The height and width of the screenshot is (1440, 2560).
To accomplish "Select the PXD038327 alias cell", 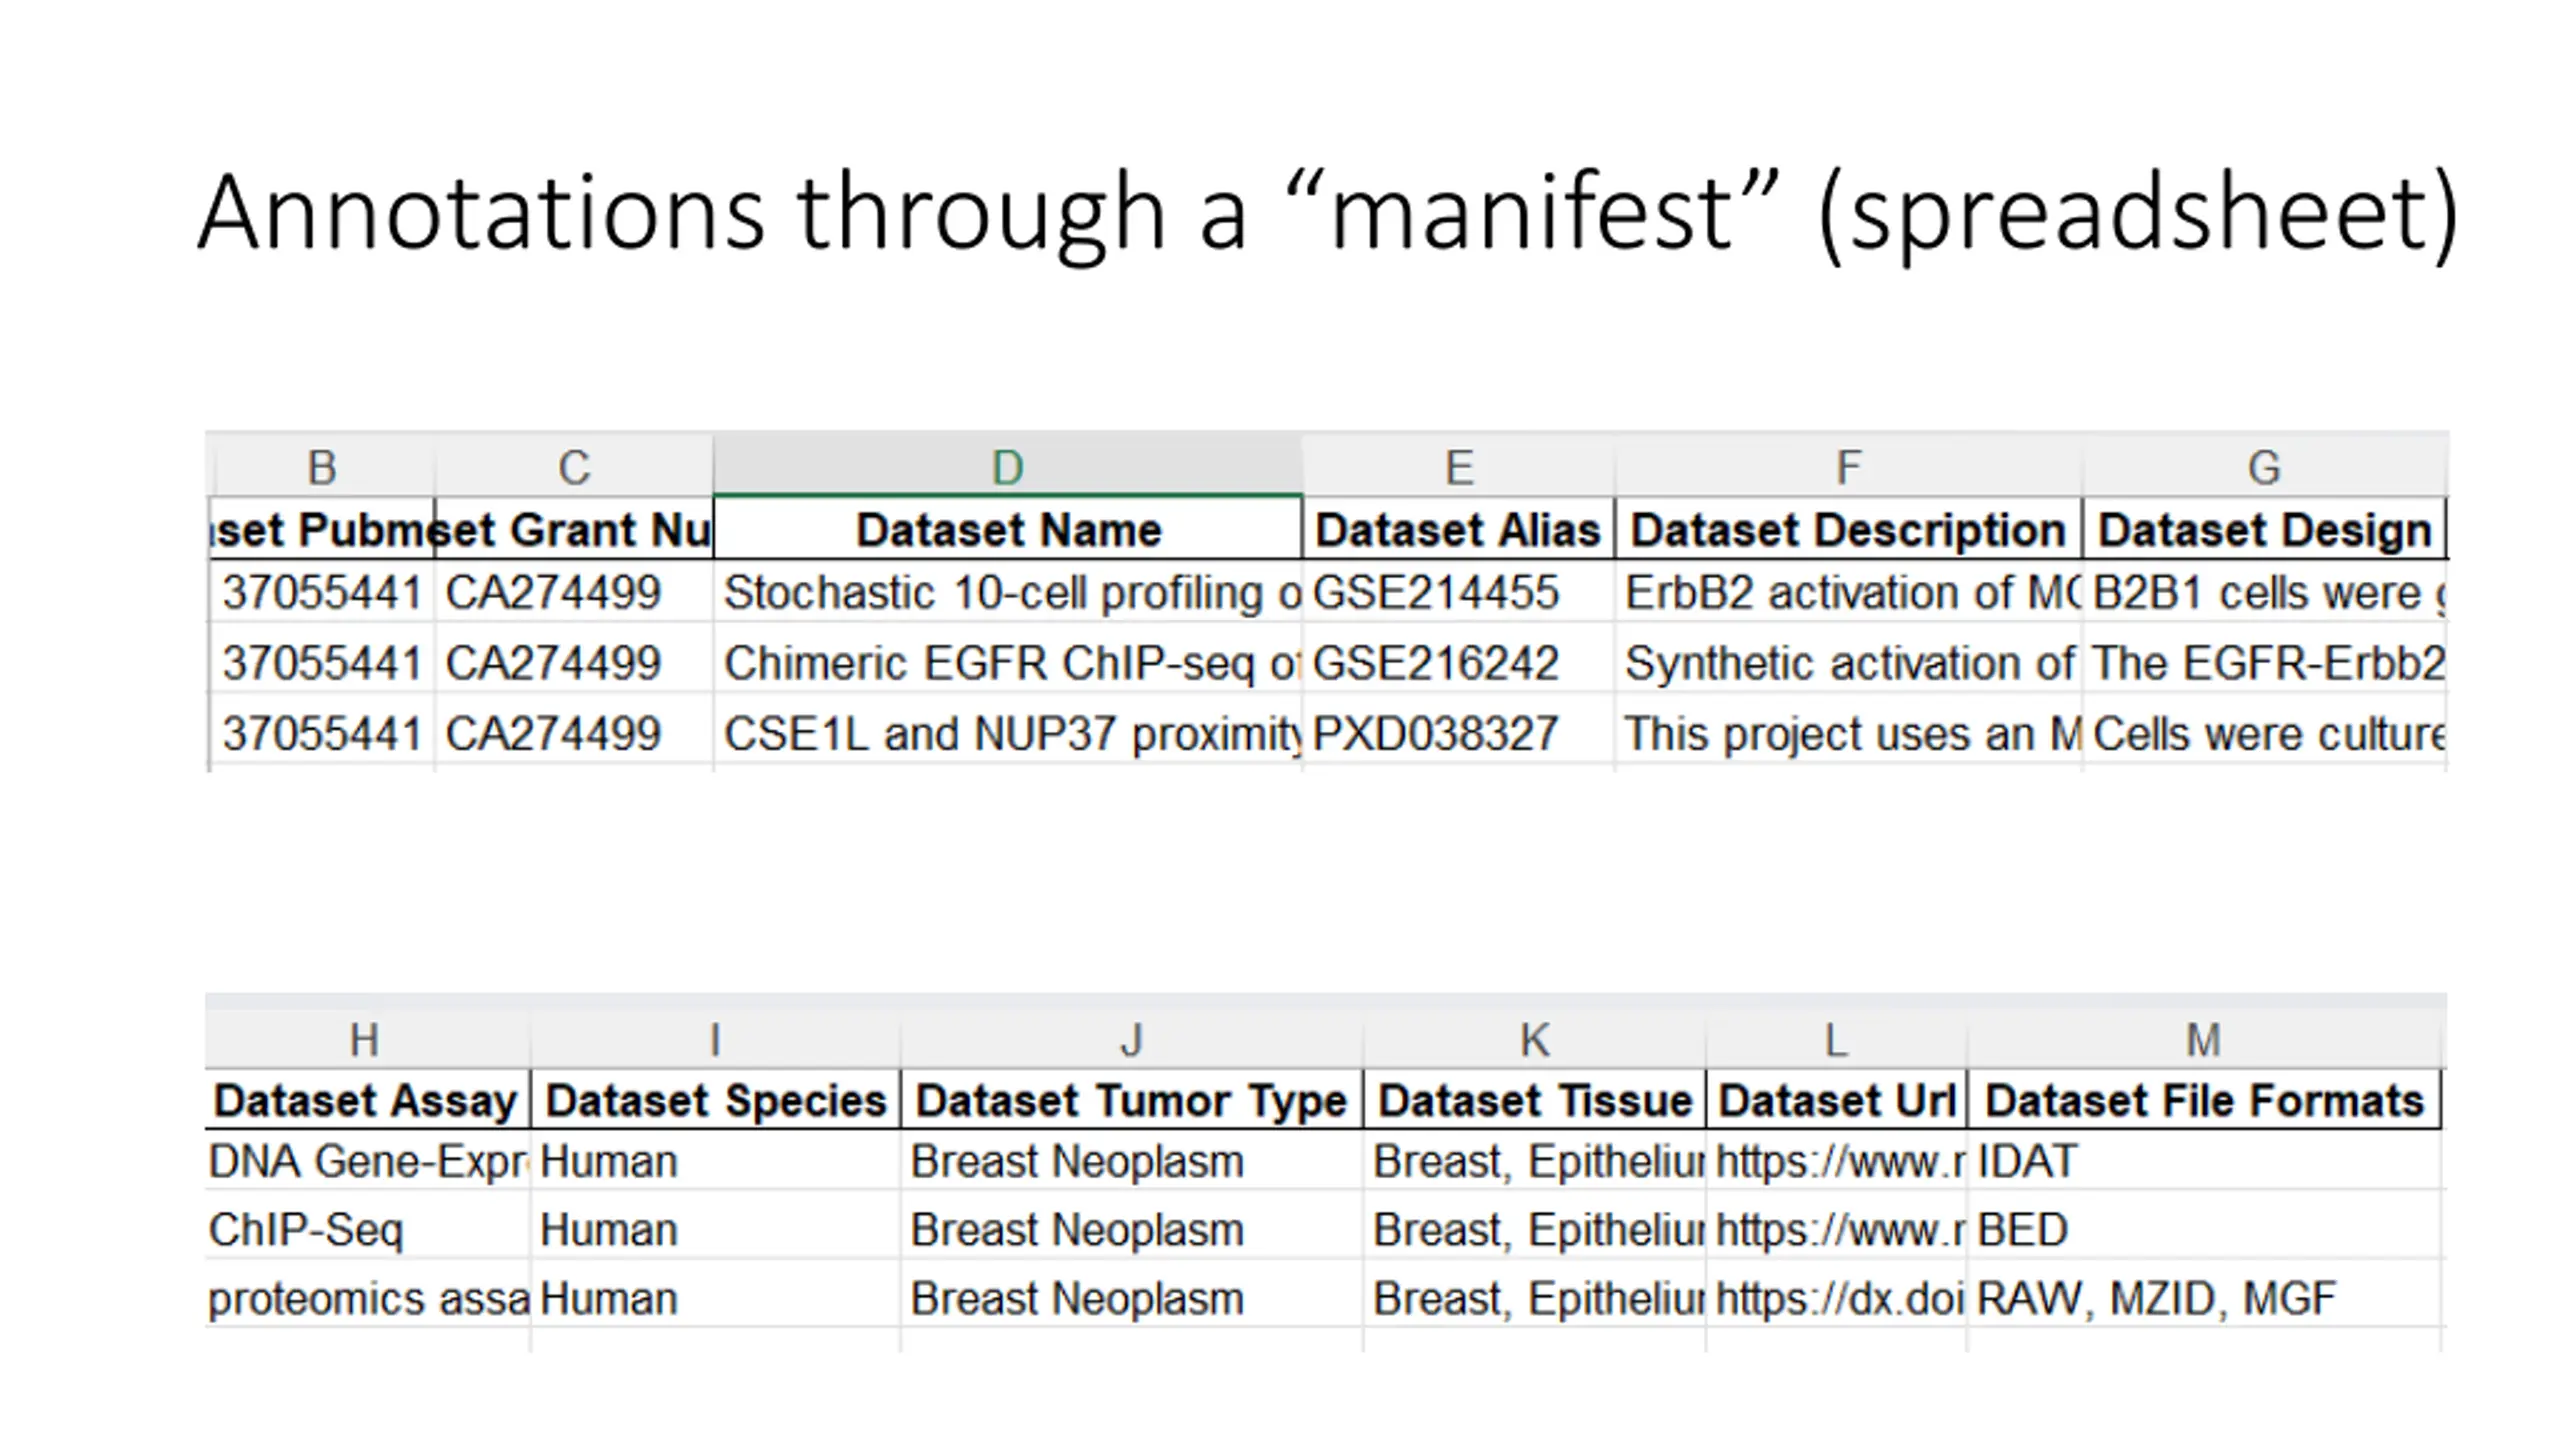I will click(x=1458, y=733).
